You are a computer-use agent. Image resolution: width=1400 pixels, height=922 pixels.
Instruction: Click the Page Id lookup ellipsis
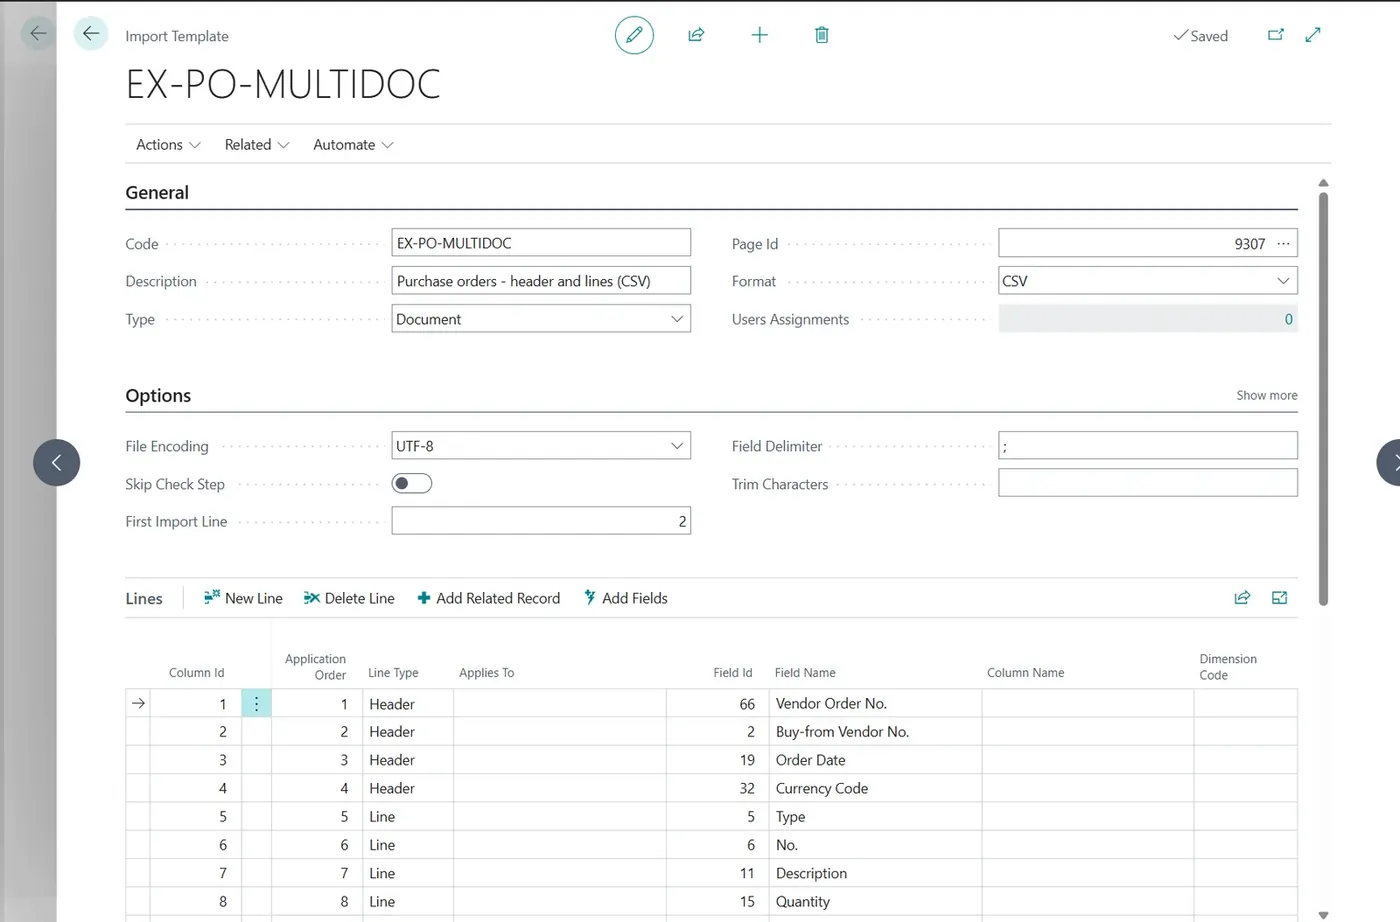(1284, 243)
